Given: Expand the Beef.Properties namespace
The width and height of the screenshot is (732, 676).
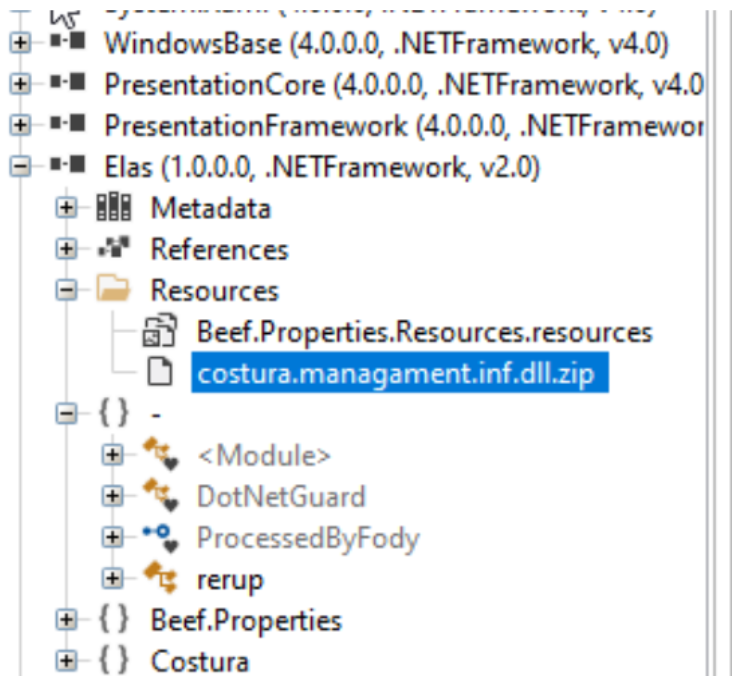Looking at the screenshot, I should tap(66, 620).
